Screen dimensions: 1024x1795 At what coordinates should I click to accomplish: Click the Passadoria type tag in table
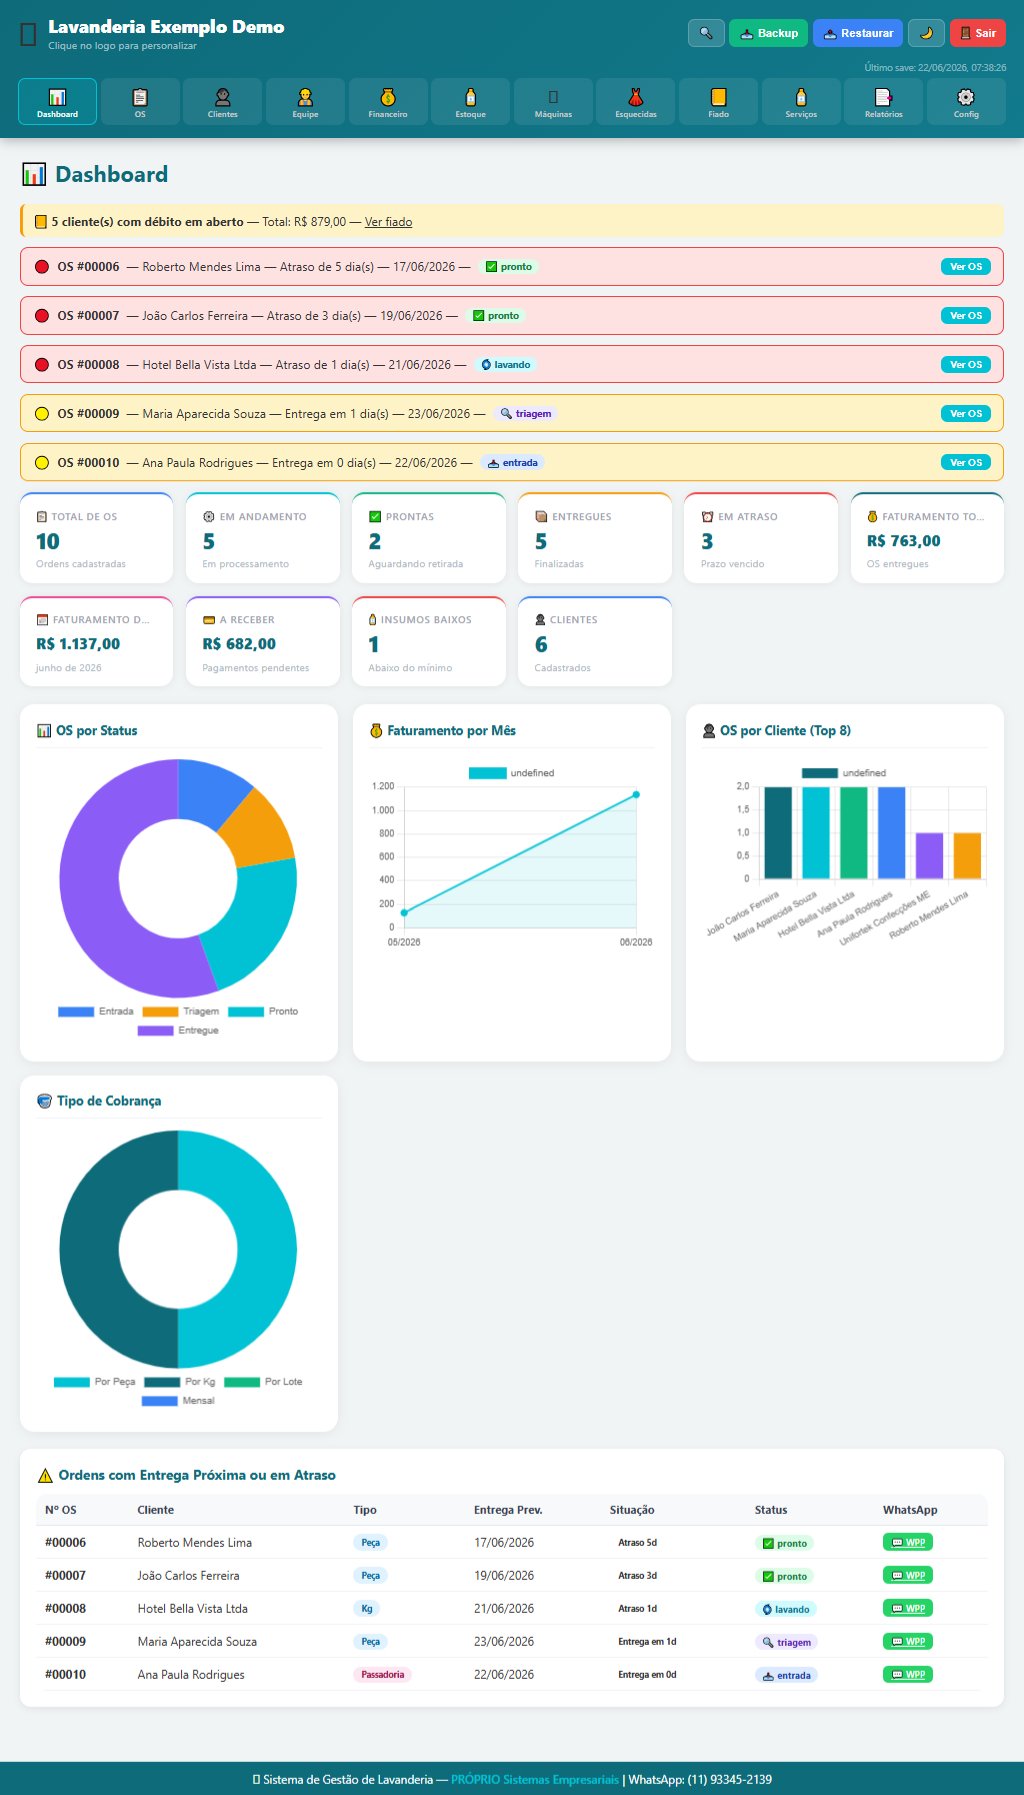[382, 1674]
